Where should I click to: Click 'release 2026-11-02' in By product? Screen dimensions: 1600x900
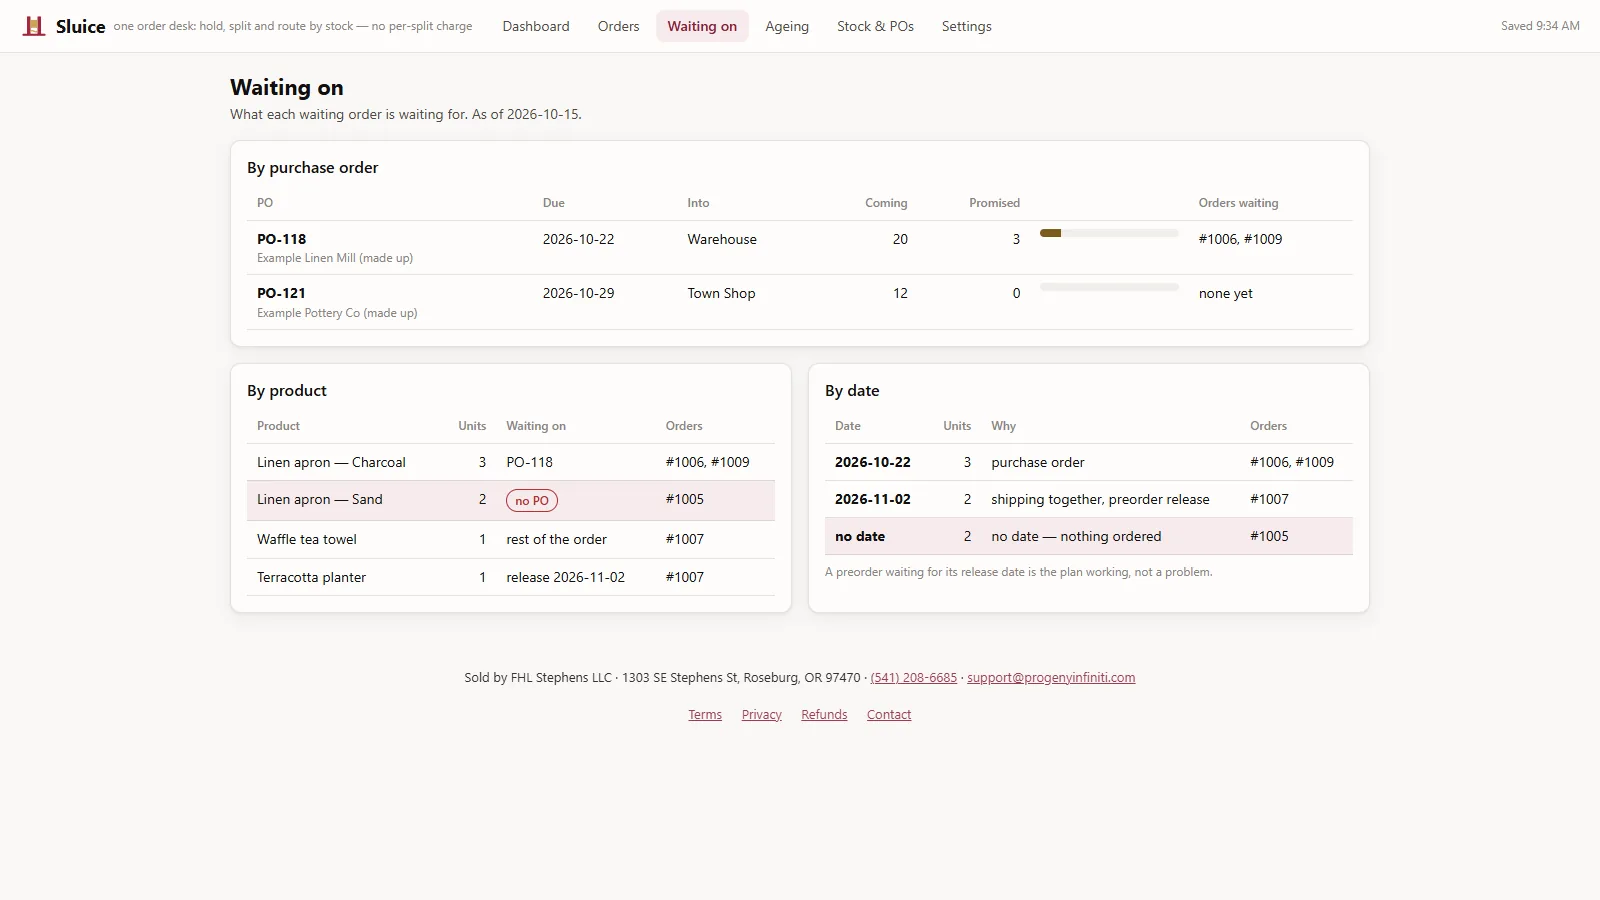point(566,577)
